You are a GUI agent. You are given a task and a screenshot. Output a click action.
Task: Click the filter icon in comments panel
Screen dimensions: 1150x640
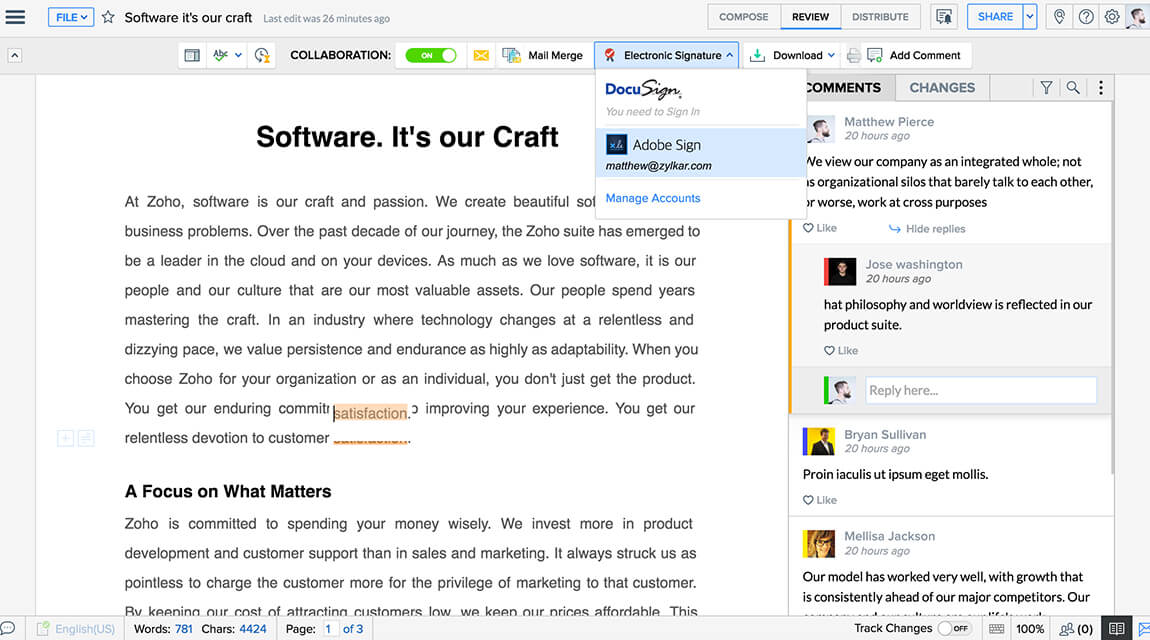tap(1046, 88)
